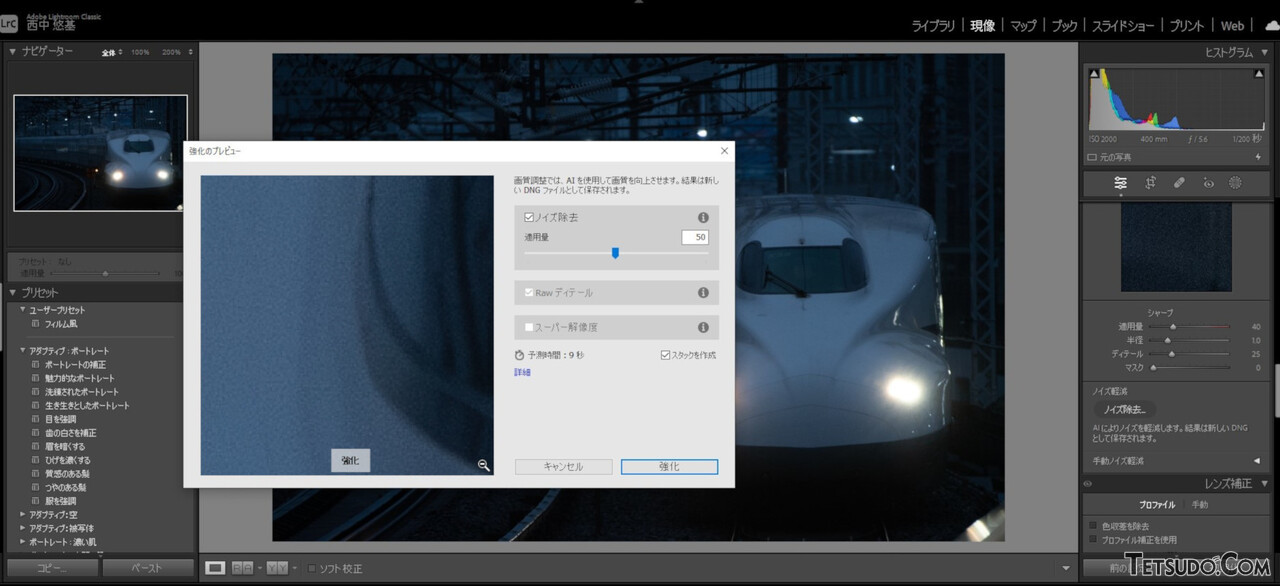Open the プリント module
This screenshot has width=1280, height=586.
coord(1187,26)
